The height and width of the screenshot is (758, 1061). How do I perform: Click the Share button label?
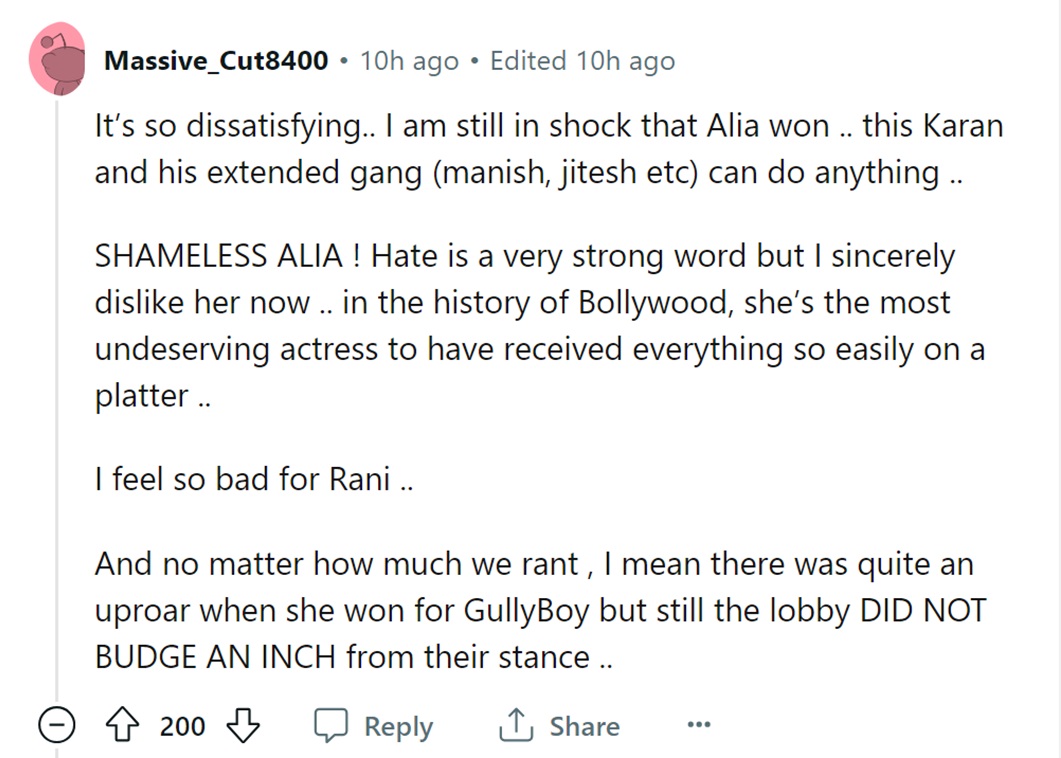click(584, 726)
